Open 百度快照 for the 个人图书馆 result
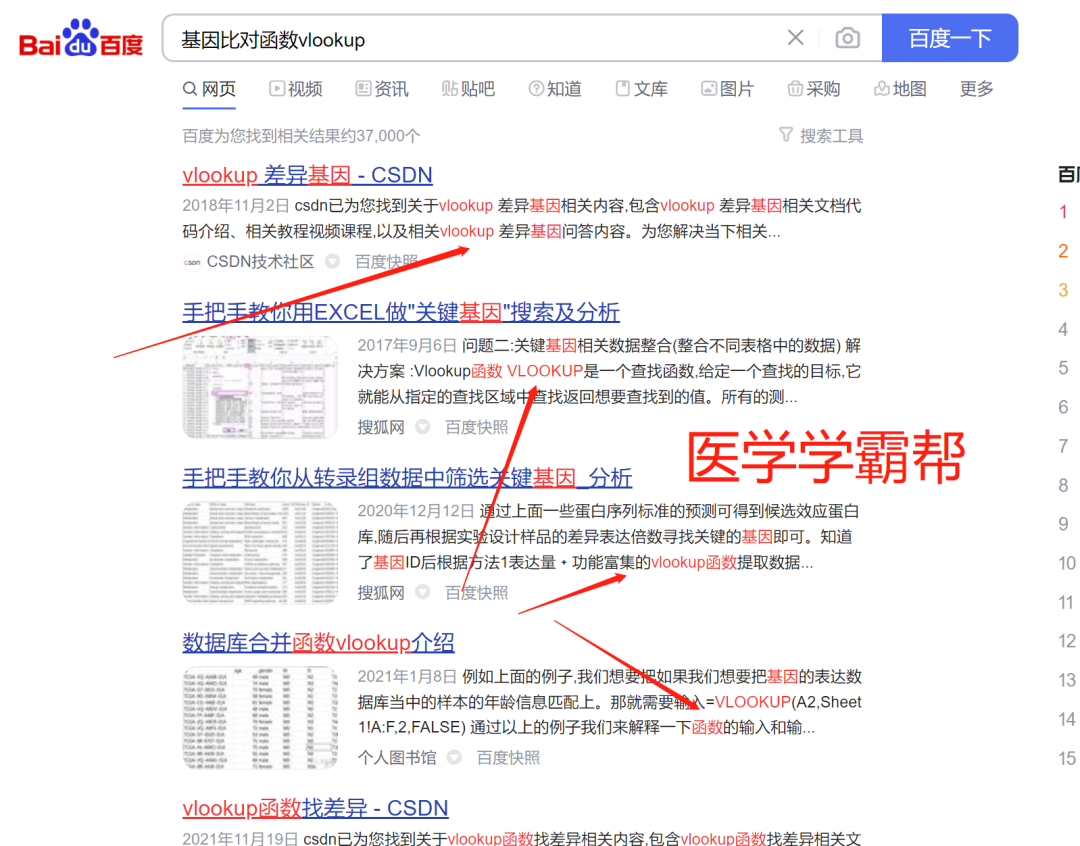This screenshot has width=1080, height=846. [x=508, y=758]
